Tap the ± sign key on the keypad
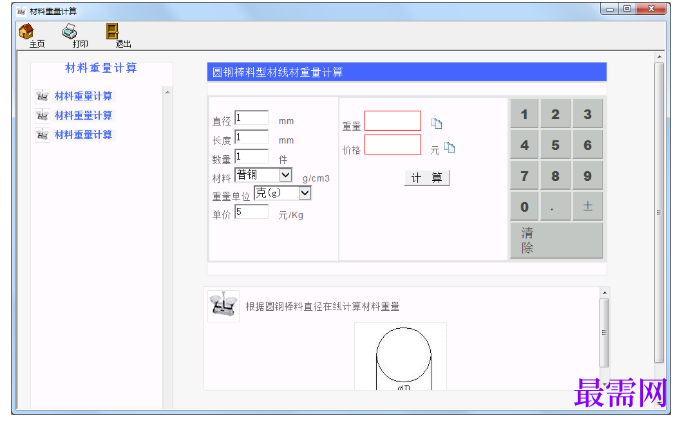The height and width of the screenshot is (424, 686). pos(588,206)
